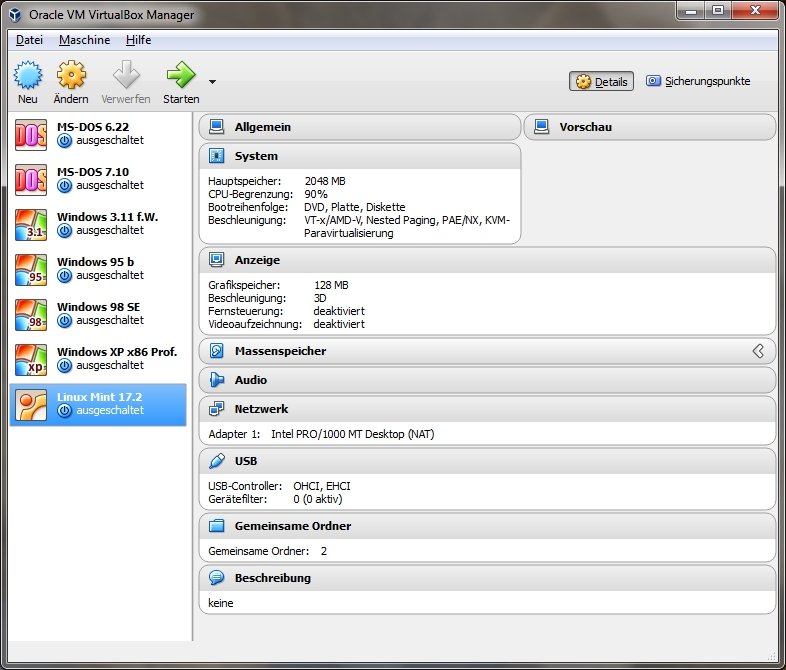786x670 pixels.
Task: Click the '2048 MB' Hauptspeicher value
Action: 325,181
